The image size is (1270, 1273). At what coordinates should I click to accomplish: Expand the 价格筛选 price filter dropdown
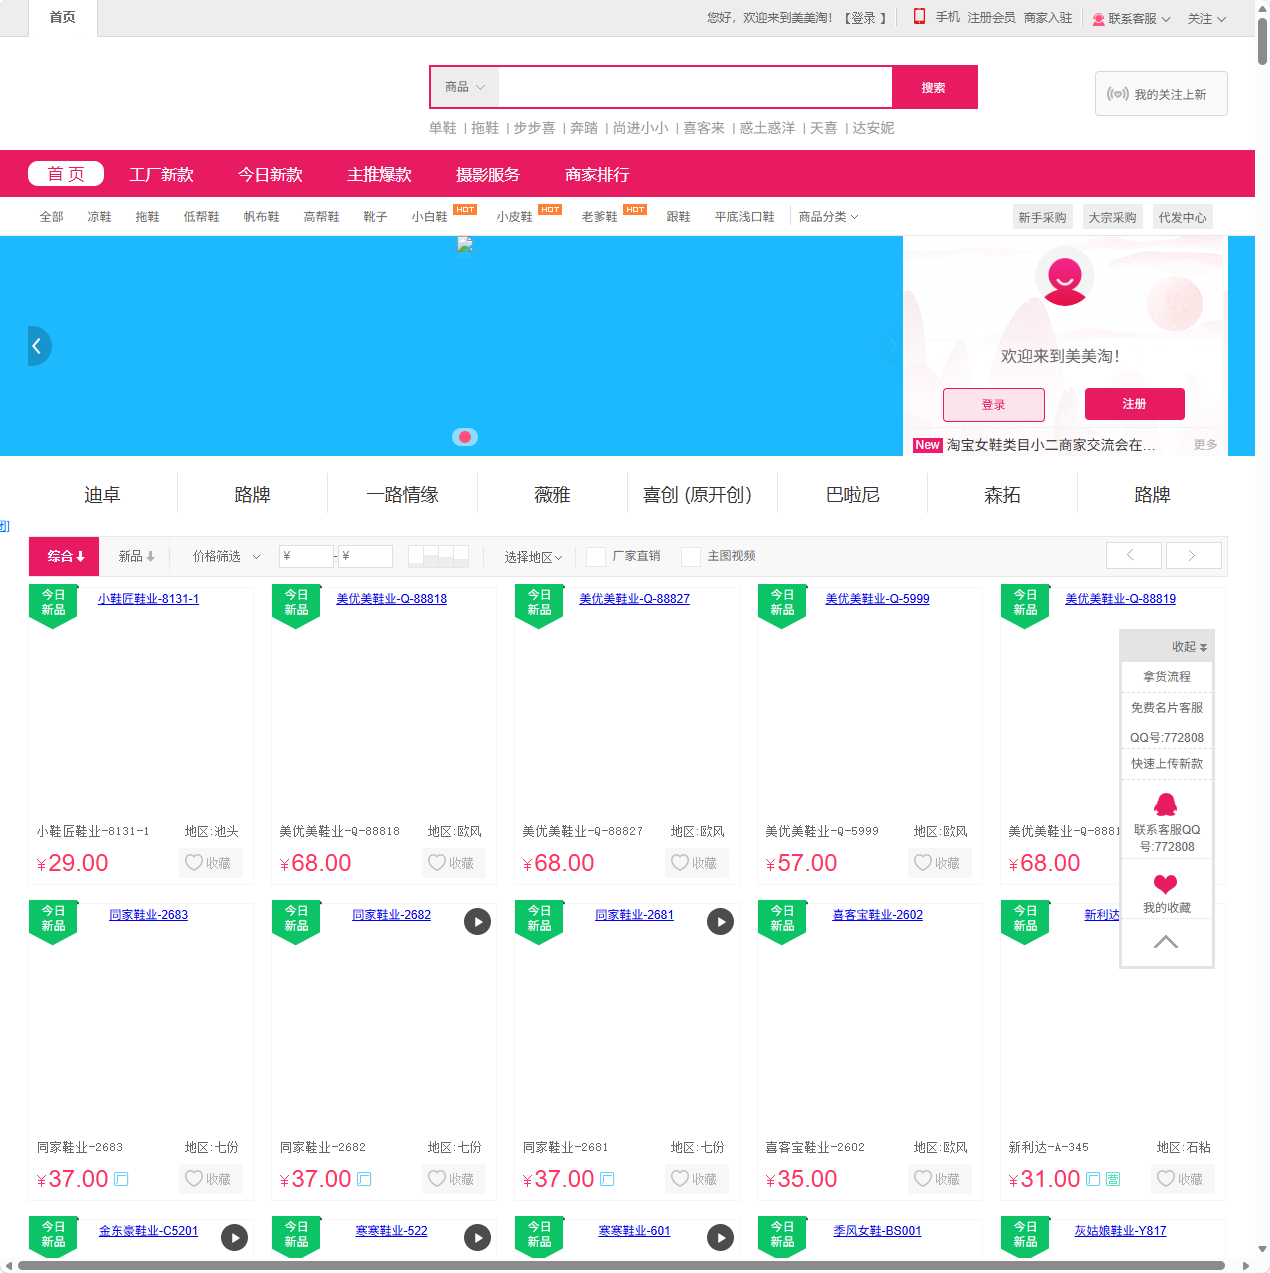tap(226, 556)
